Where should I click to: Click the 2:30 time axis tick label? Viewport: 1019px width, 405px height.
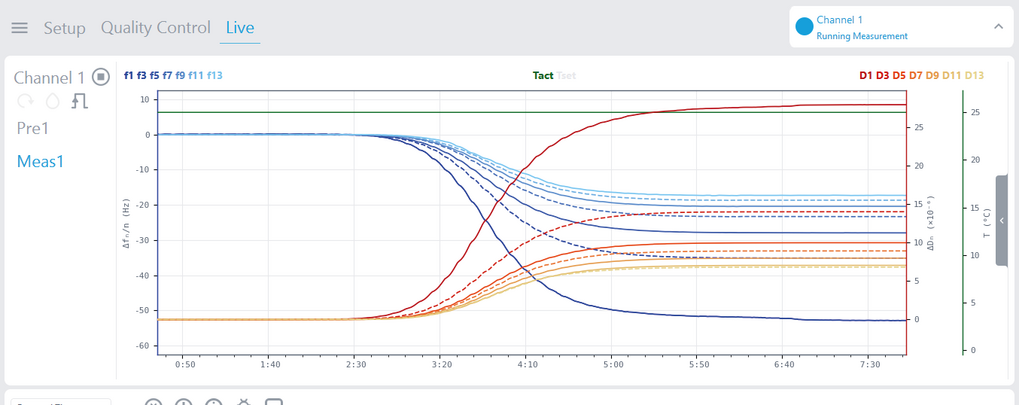click(x=355, y=365)
